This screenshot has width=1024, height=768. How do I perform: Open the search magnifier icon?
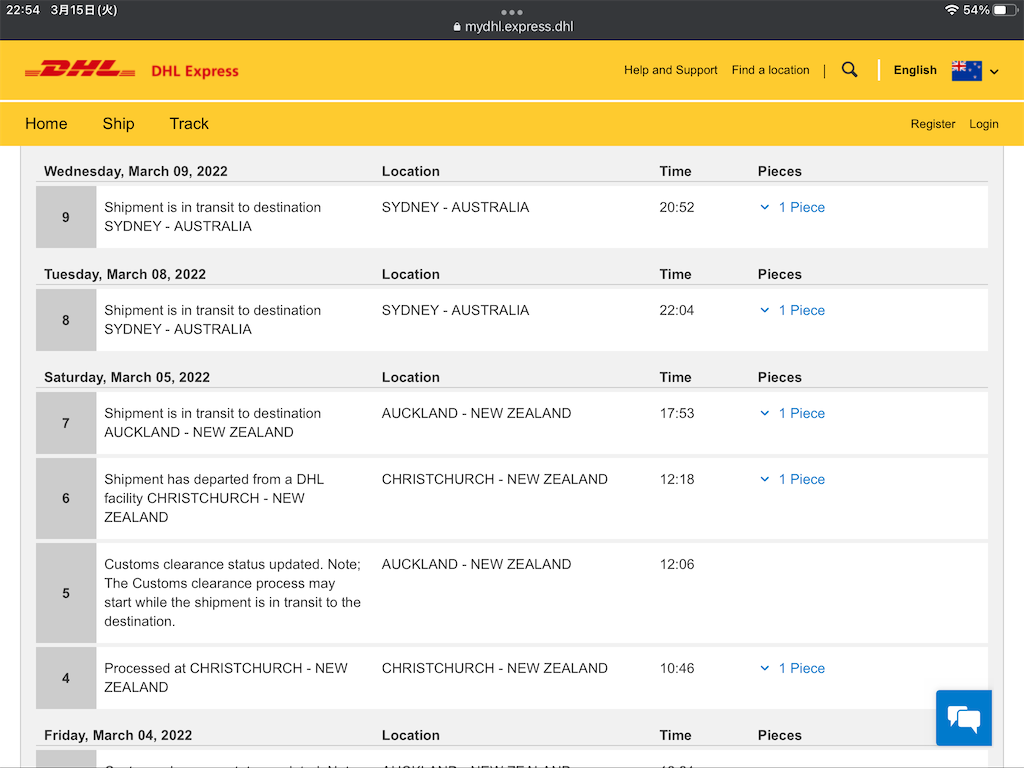pos(849,69)
